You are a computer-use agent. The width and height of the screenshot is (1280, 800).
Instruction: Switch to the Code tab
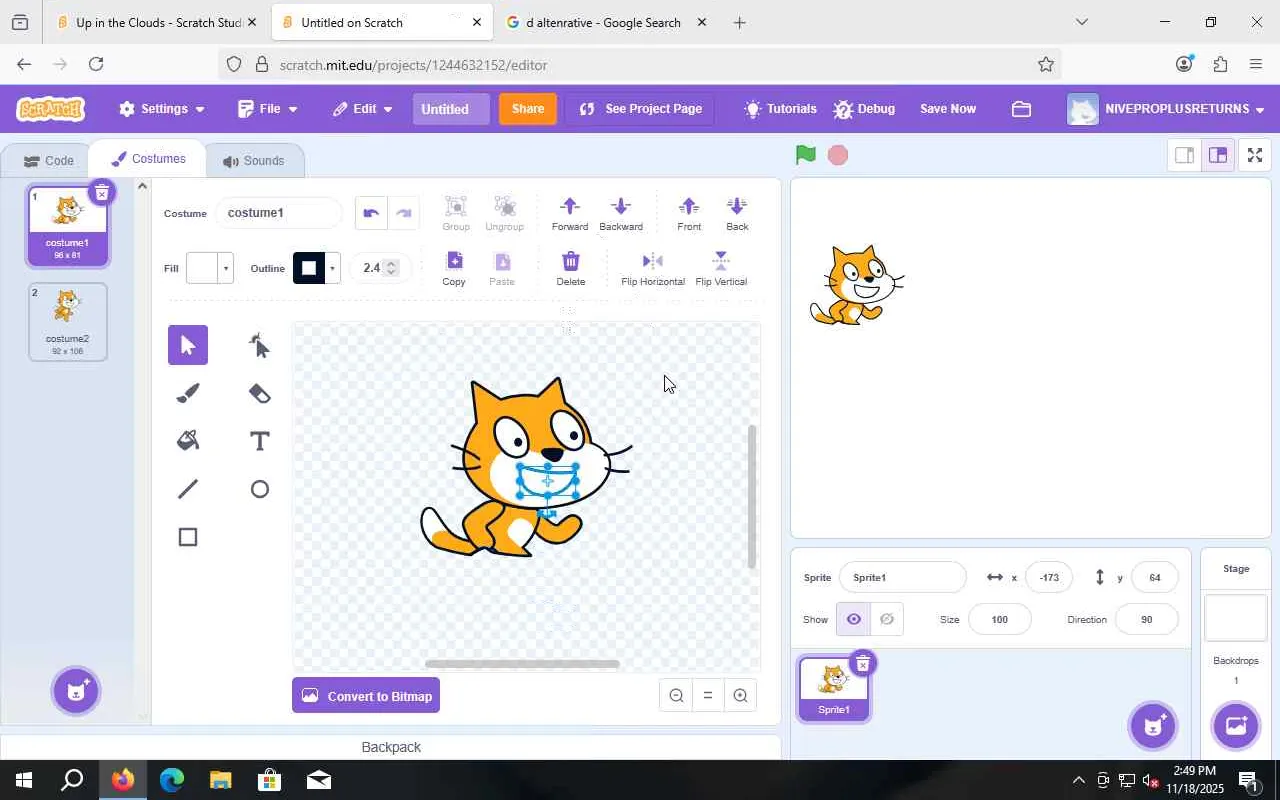coord(49,161)
